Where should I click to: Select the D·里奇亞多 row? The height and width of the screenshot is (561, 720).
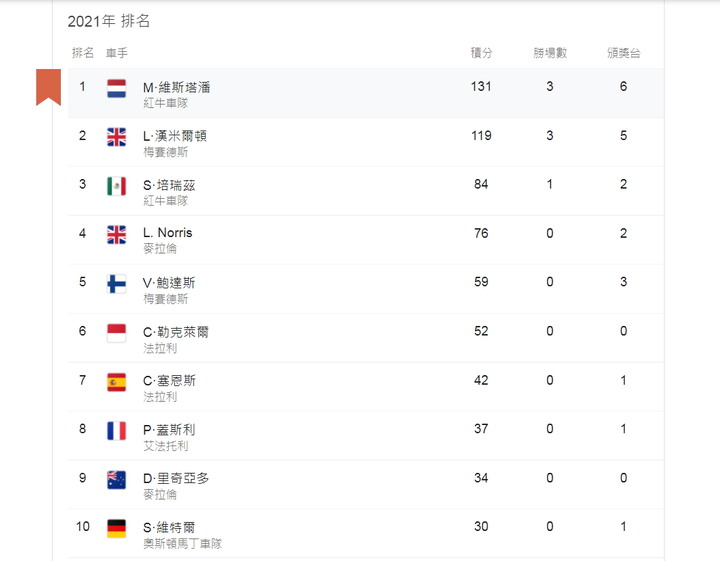(x=366, y=484)
